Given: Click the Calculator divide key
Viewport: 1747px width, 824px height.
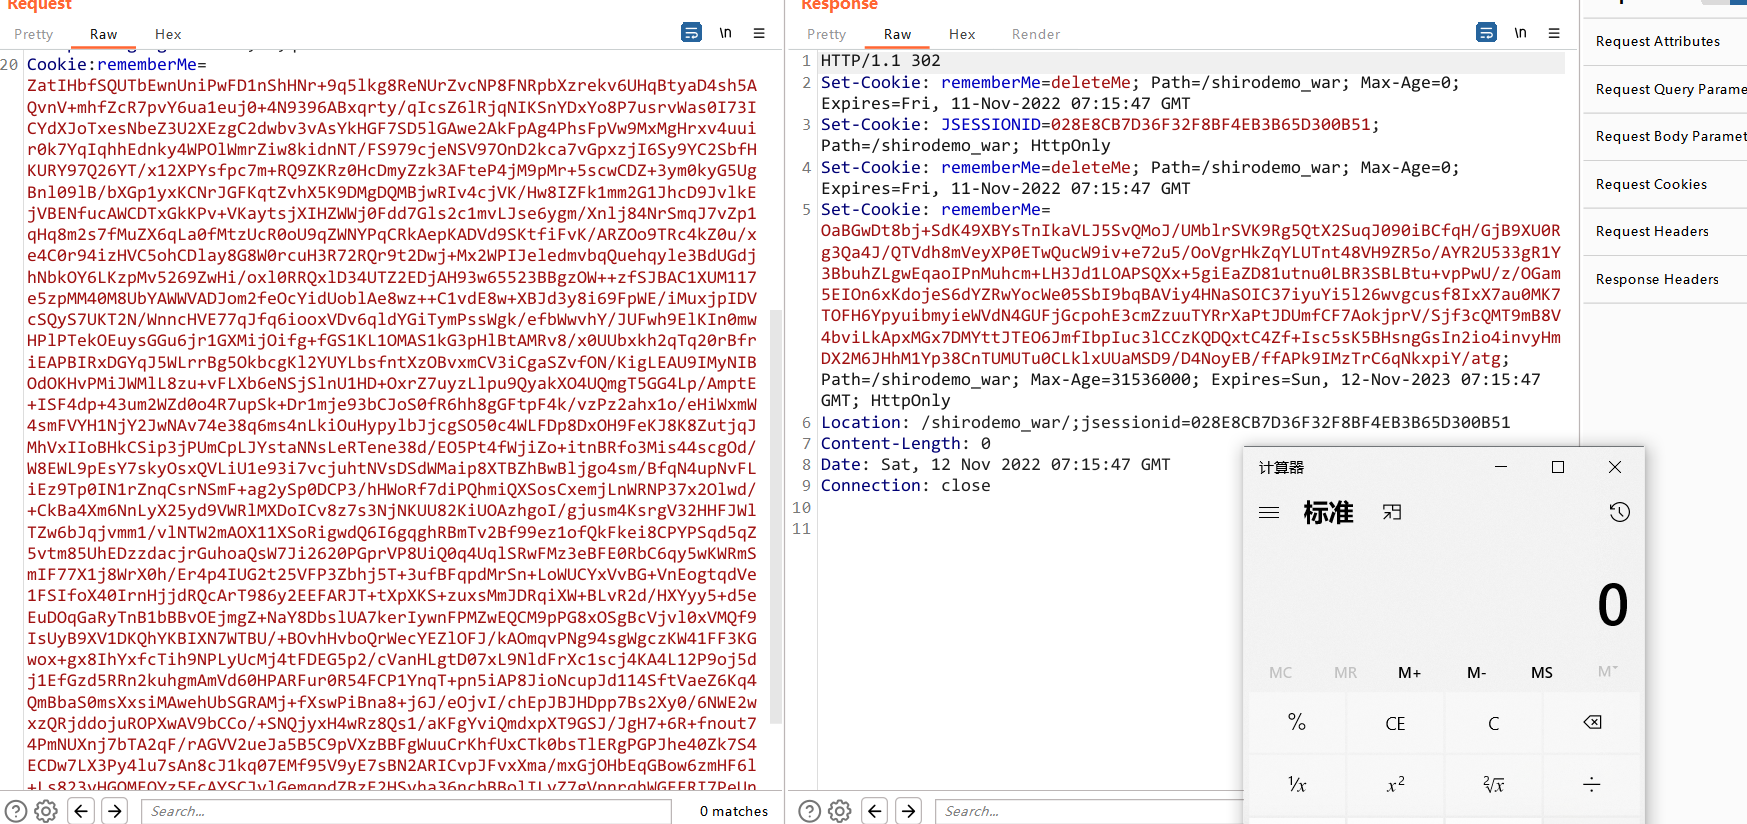Looking at the screenshot, I should 1592,785.
